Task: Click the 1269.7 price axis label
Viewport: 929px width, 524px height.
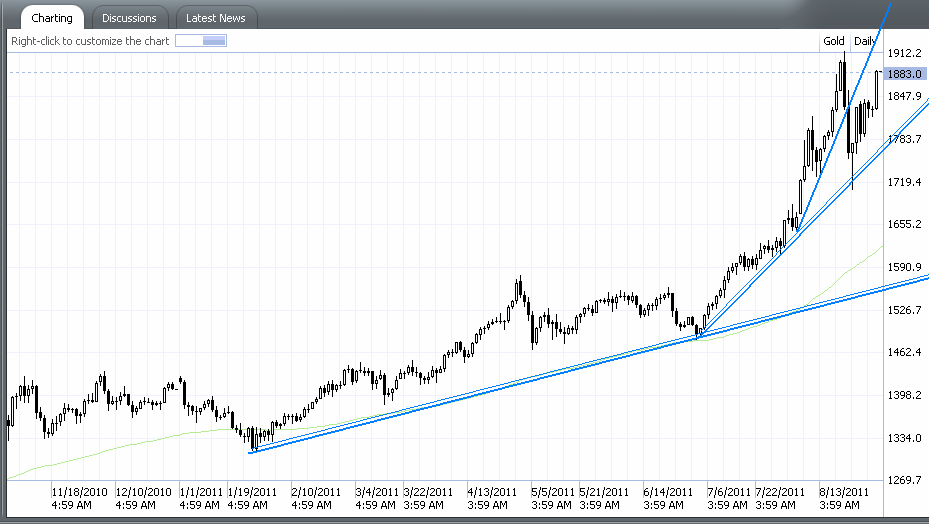Action: 904,481
